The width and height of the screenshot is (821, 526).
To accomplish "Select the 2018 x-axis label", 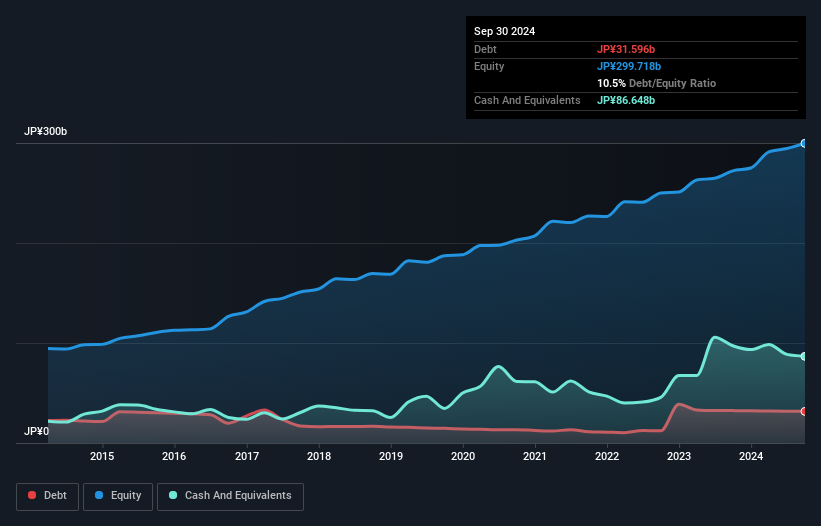I will tap(319, 457).
